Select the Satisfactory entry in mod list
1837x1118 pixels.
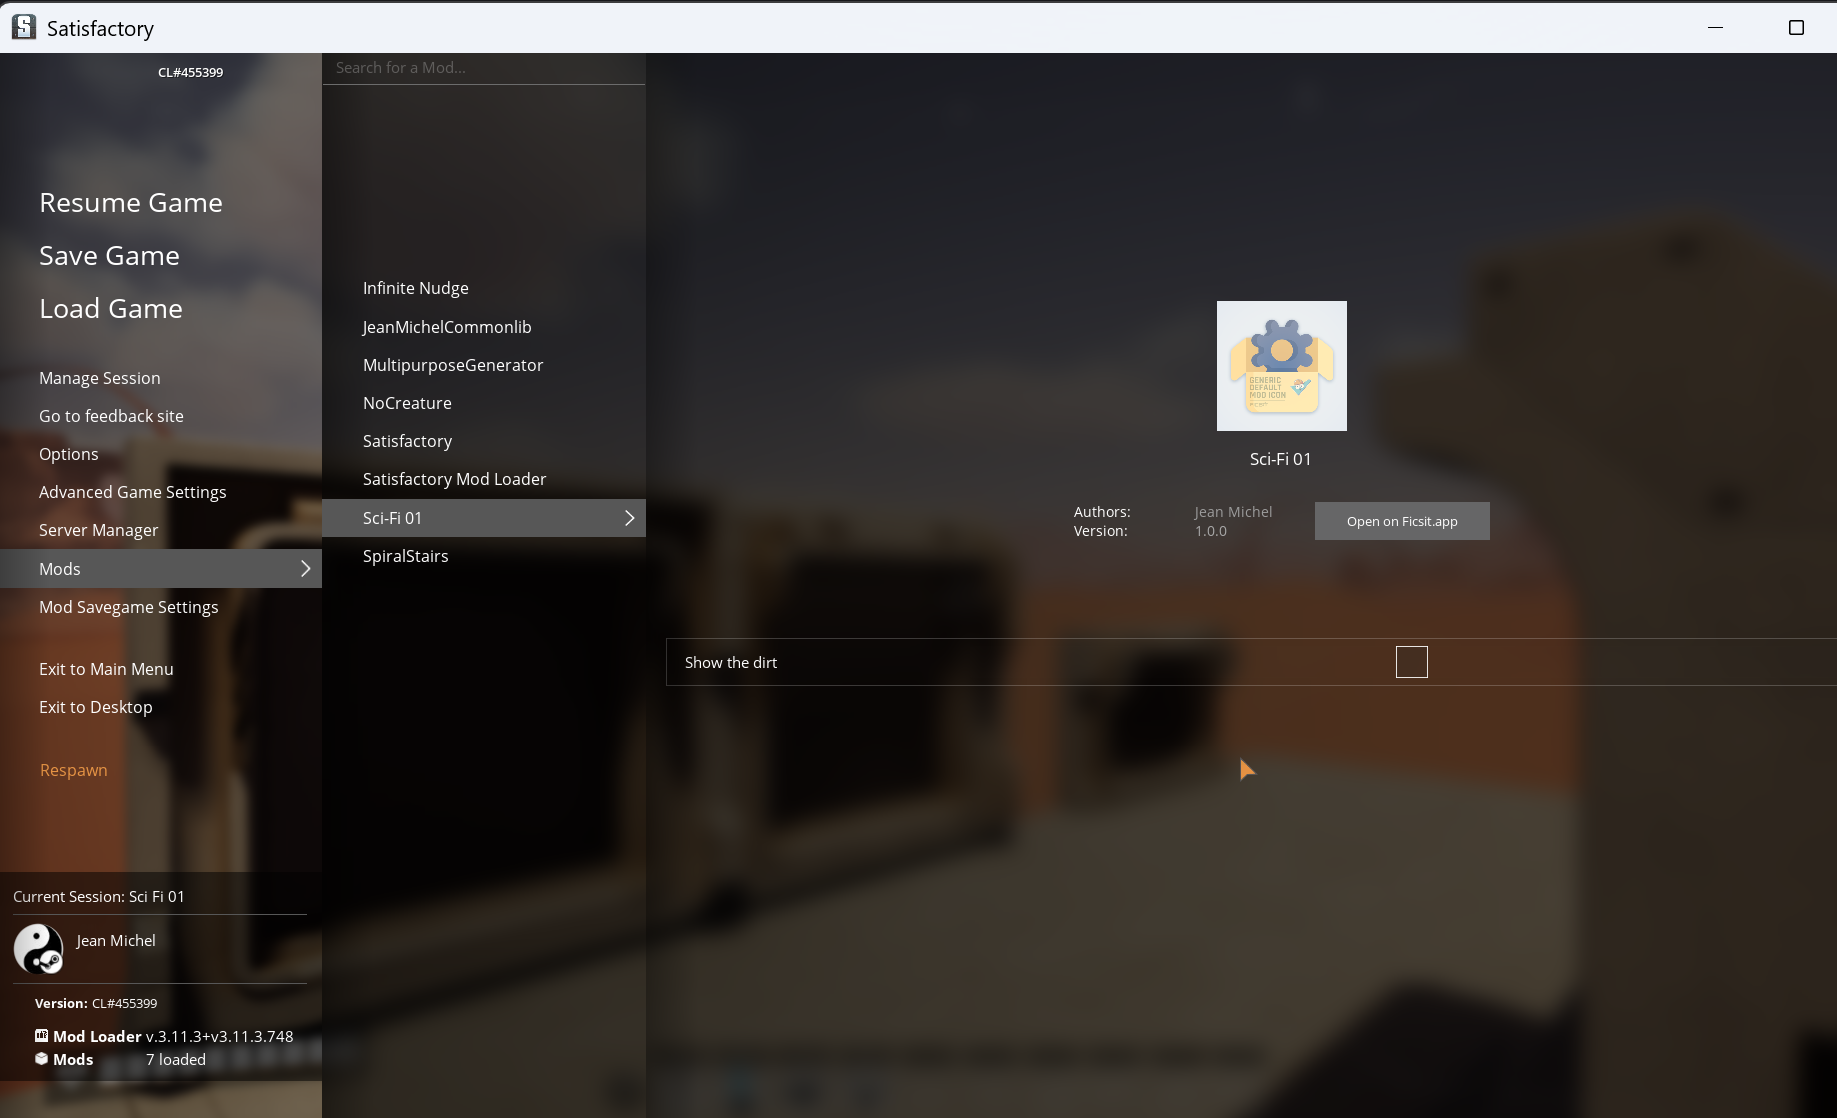pyautogui.click(x=407, y=441)
